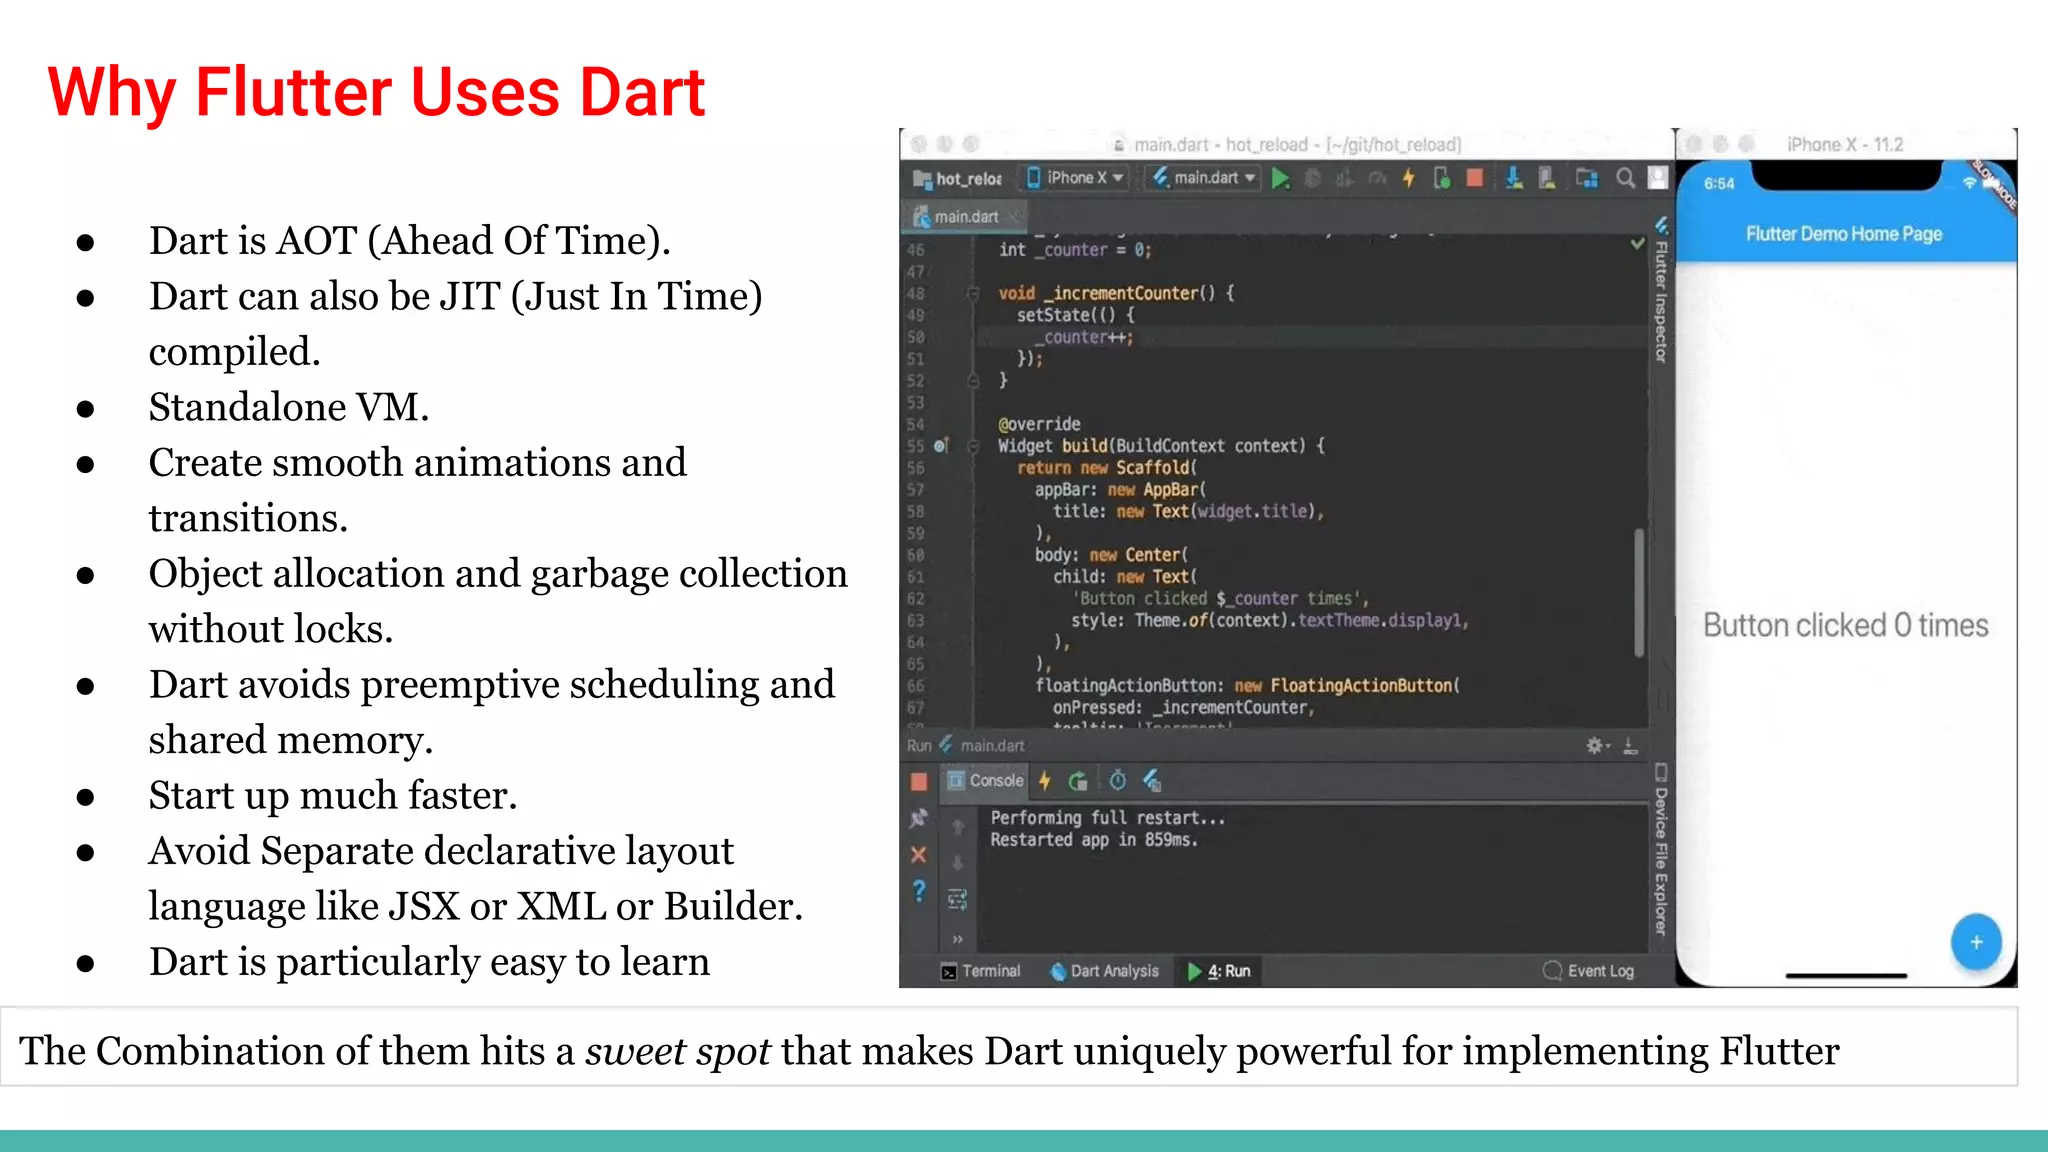The image size is (2048, 1152).
Task: Click the Flutter hot reload lightning icon in top toolbar
Action: click(1408, 179)
